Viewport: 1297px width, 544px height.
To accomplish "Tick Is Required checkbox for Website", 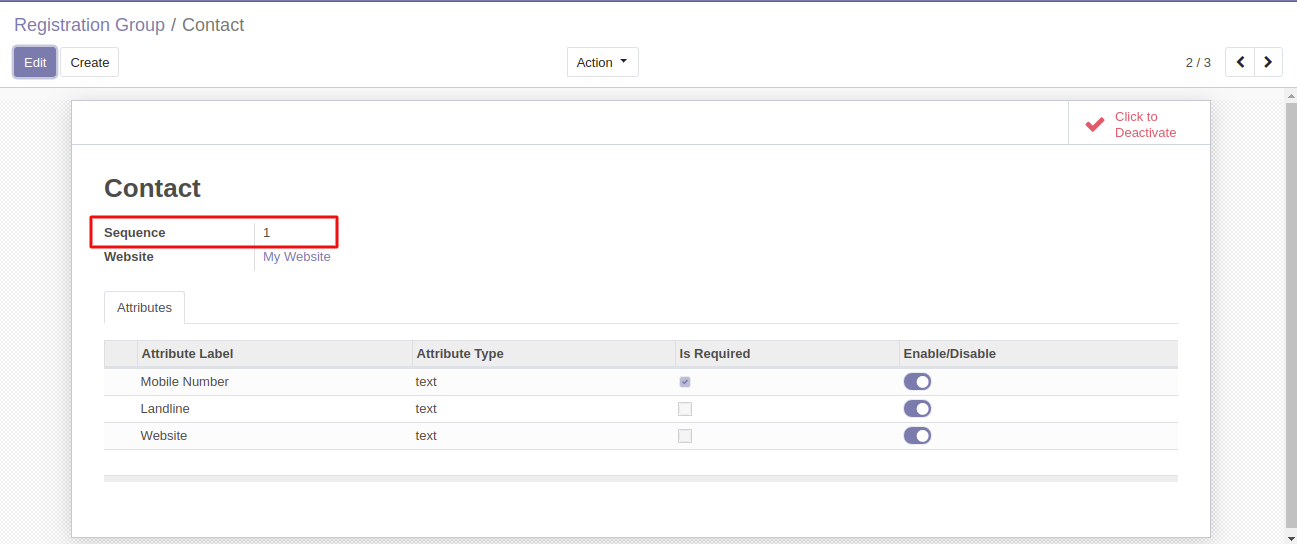I will pyautogui.click(x=685, y=436).
